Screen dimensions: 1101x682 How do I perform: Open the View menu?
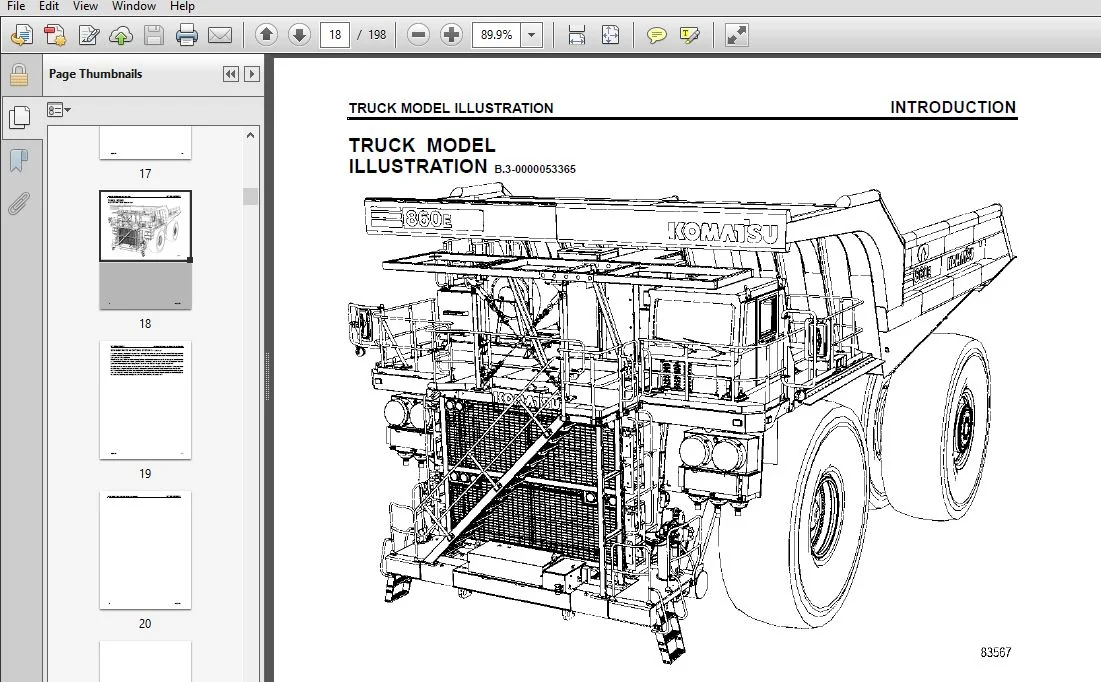[85, 6]
